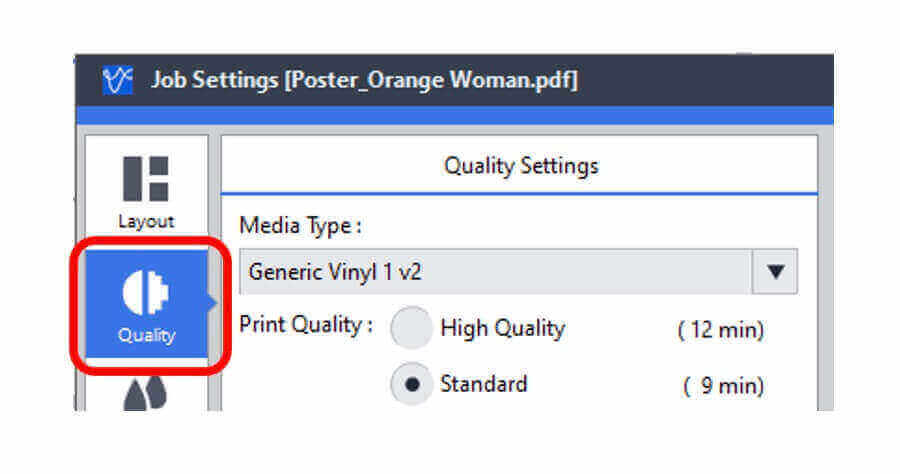Click the Print Quality label
Viewport: 900px width, 474px height.
click(306, 325)
